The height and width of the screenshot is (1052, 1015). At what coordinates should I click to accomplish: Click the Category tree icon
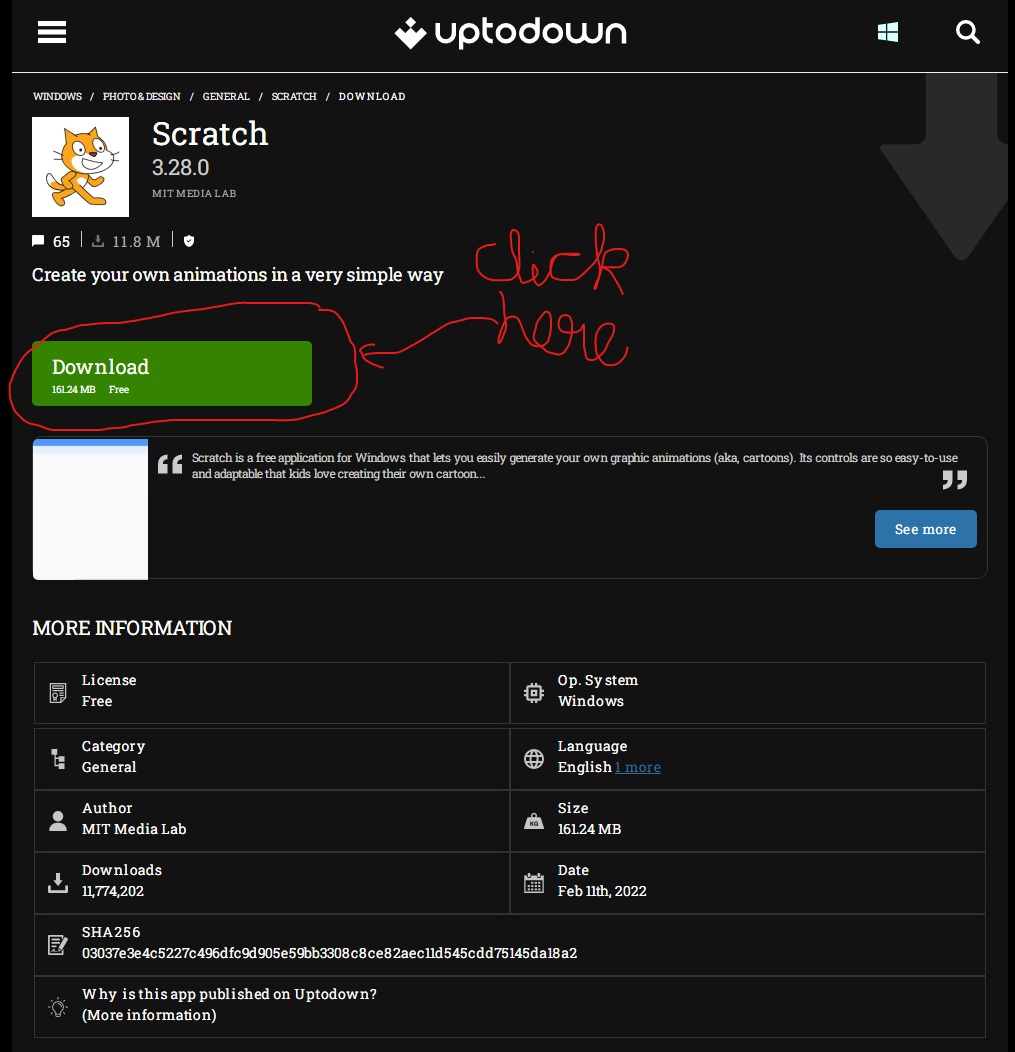click(58, 759)
